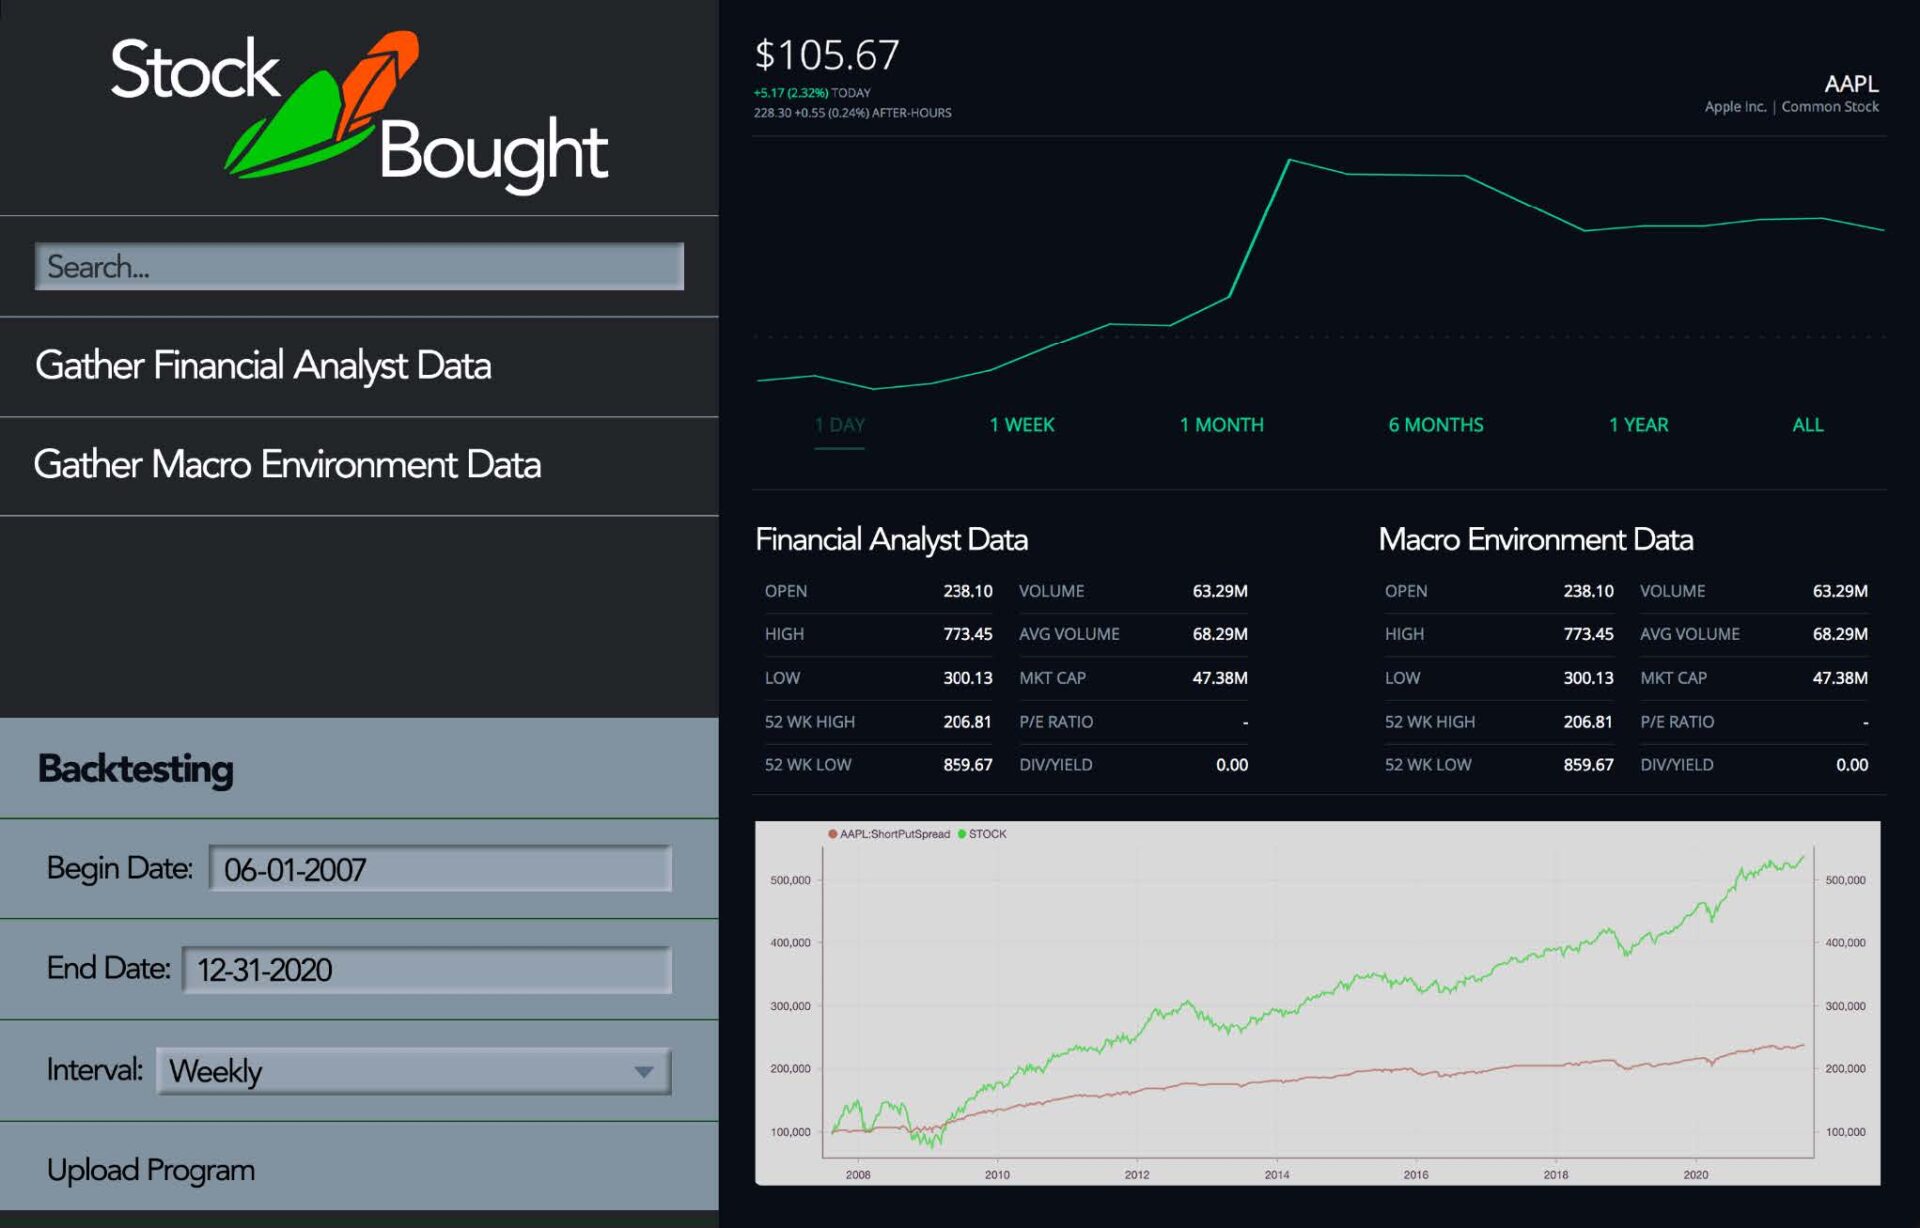Switch chart to 1 MONTH range
The width and height of the screenshot is (1920, 1228).
click(x=1221, y=425)
